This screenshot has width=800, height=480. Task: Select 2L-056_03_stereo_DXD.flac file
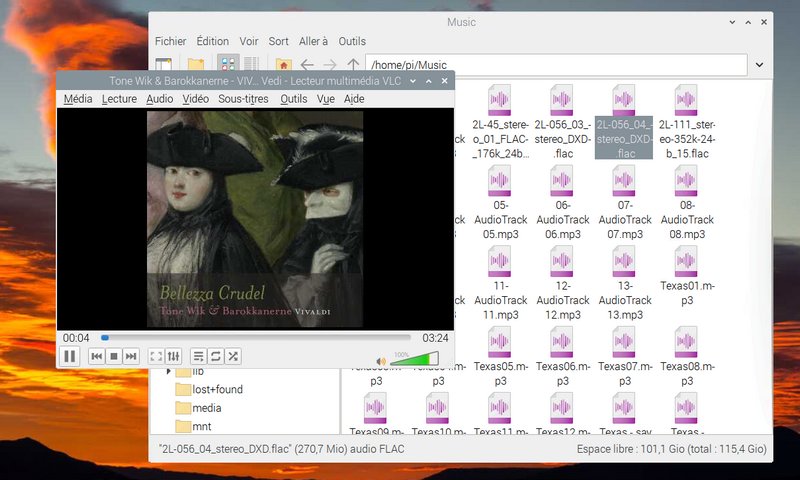(x=562, y=122)
